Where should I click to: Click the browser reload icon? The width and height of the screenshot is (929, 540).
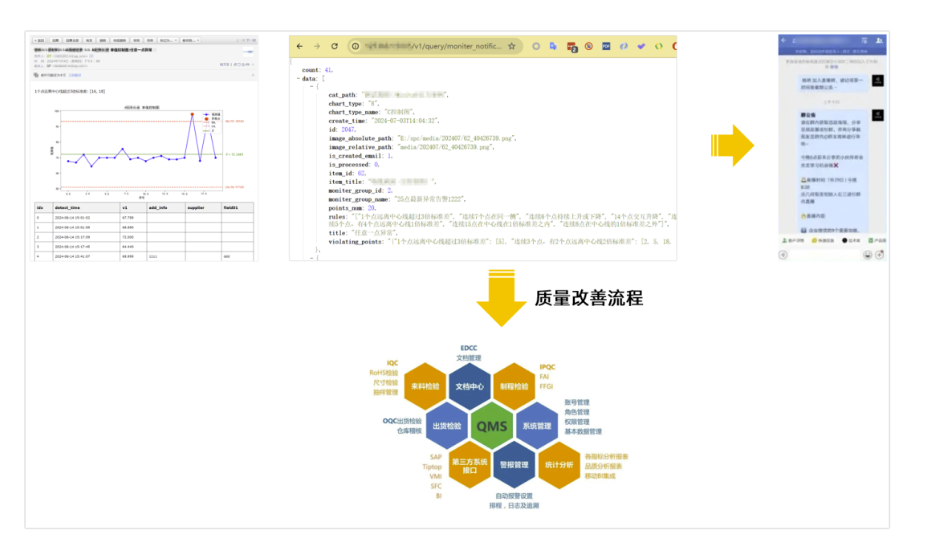[334, 46]
